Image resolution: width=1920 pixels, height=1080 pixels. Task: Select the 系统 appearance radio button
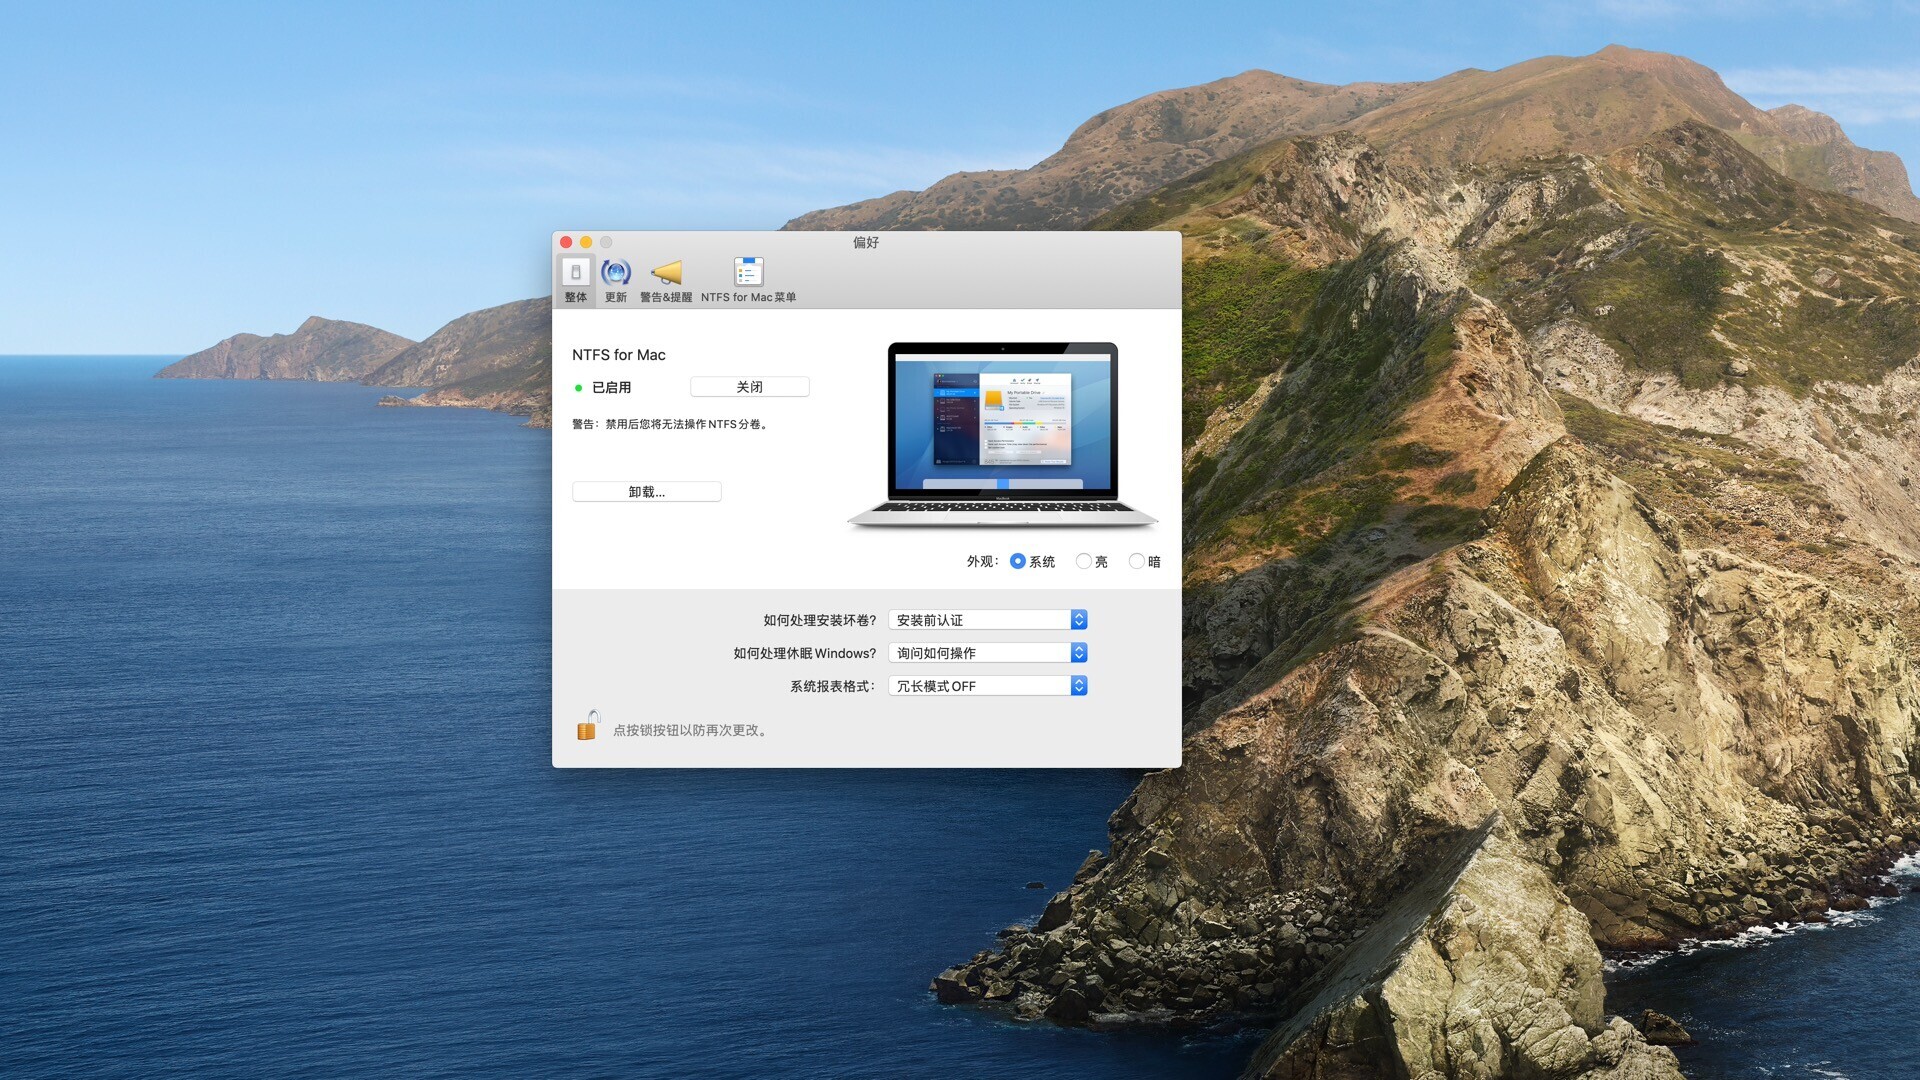pos(1018,561)
